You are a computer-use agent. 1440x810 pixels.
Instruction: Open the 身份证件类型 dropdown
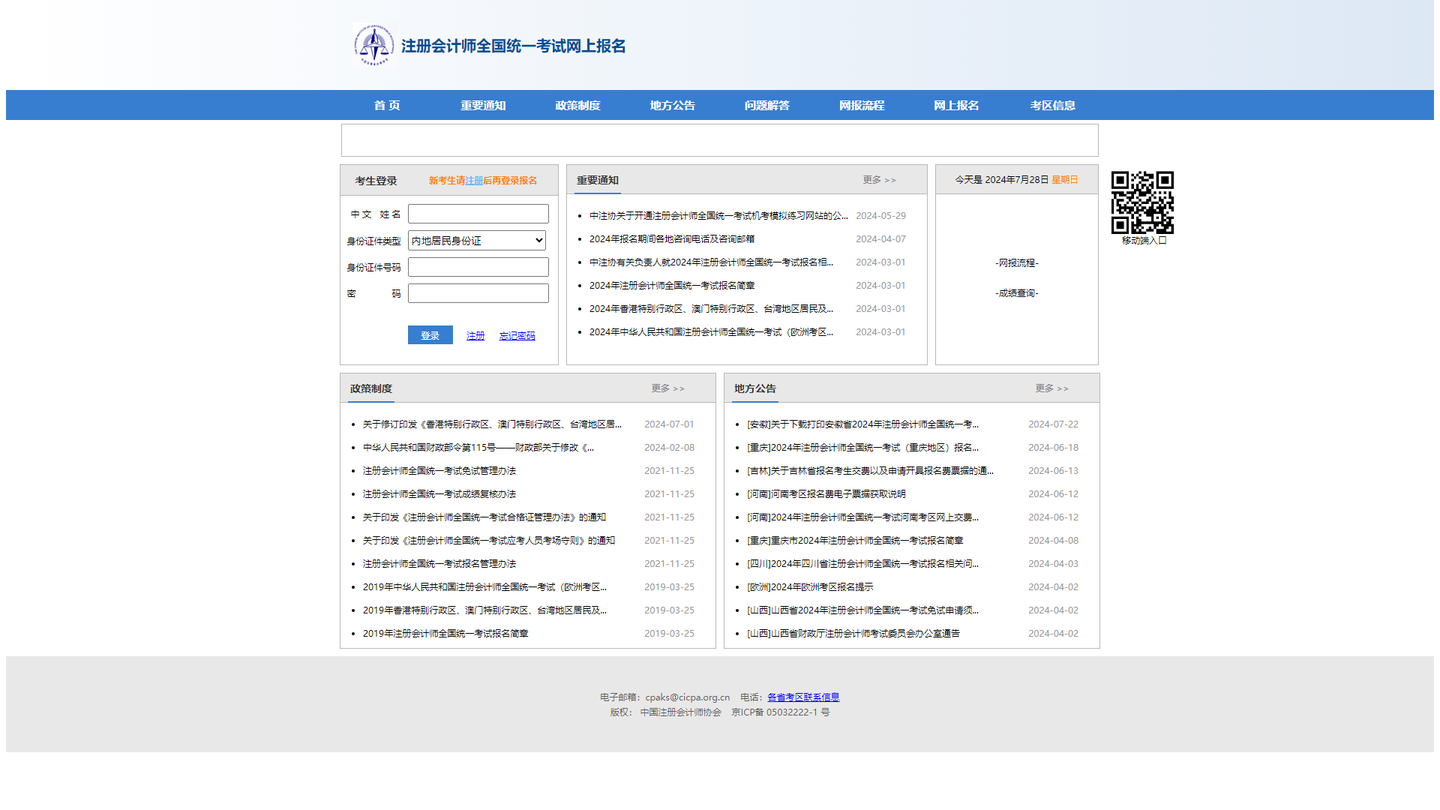pos(477,240)
